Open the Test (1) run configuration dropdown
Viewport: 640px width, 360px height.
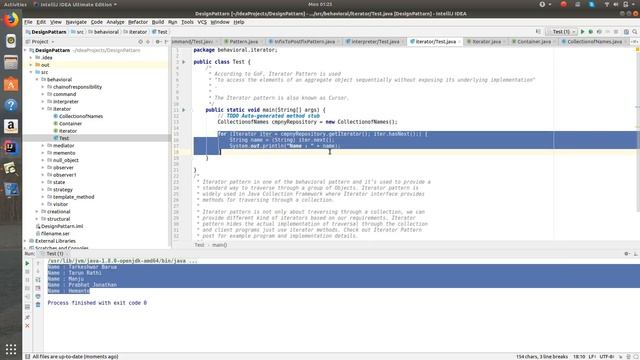(x=562, y=32)
